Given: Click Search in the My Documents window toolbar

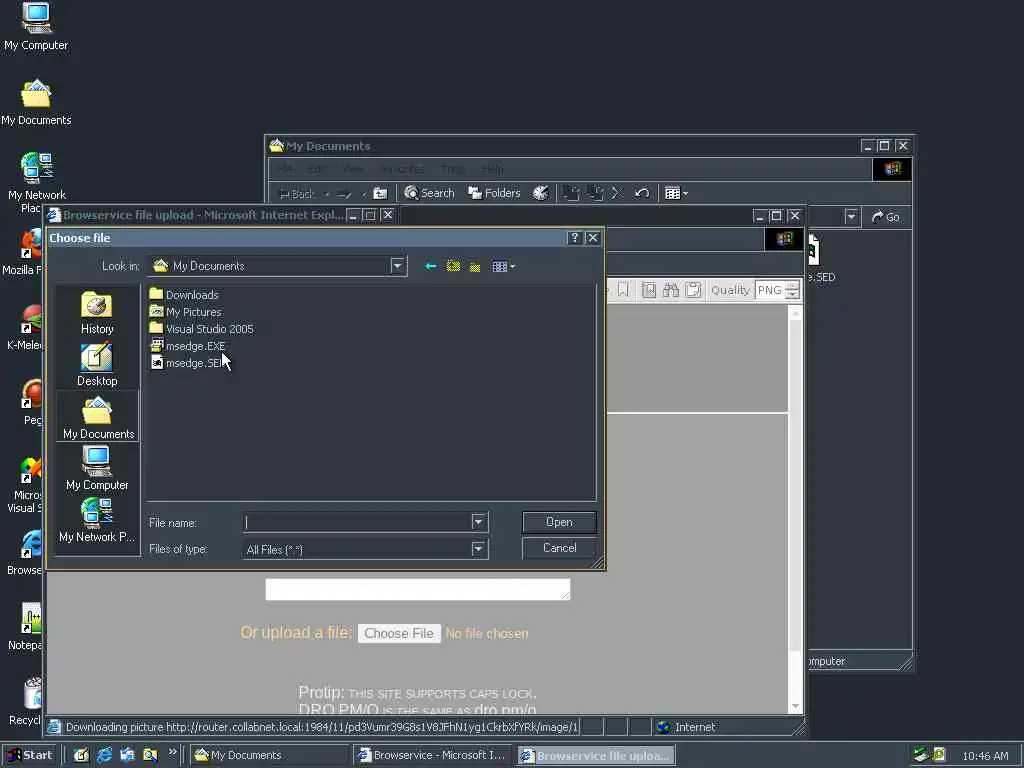Looking at the screenshot, I should [x=429, y=193].
